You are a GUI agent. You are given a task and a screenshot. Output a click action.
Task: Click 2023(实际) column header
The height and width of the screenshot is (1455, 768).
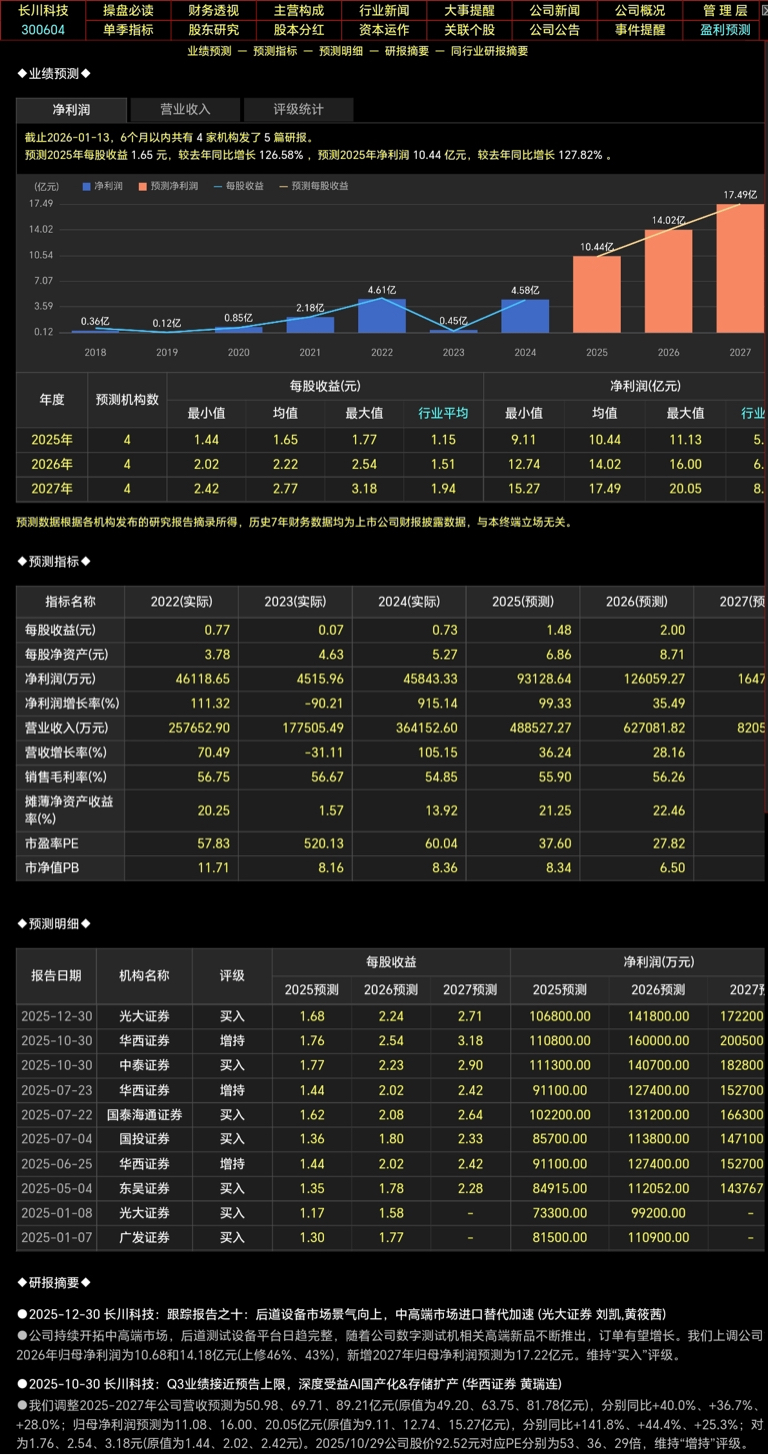[295, 602]
